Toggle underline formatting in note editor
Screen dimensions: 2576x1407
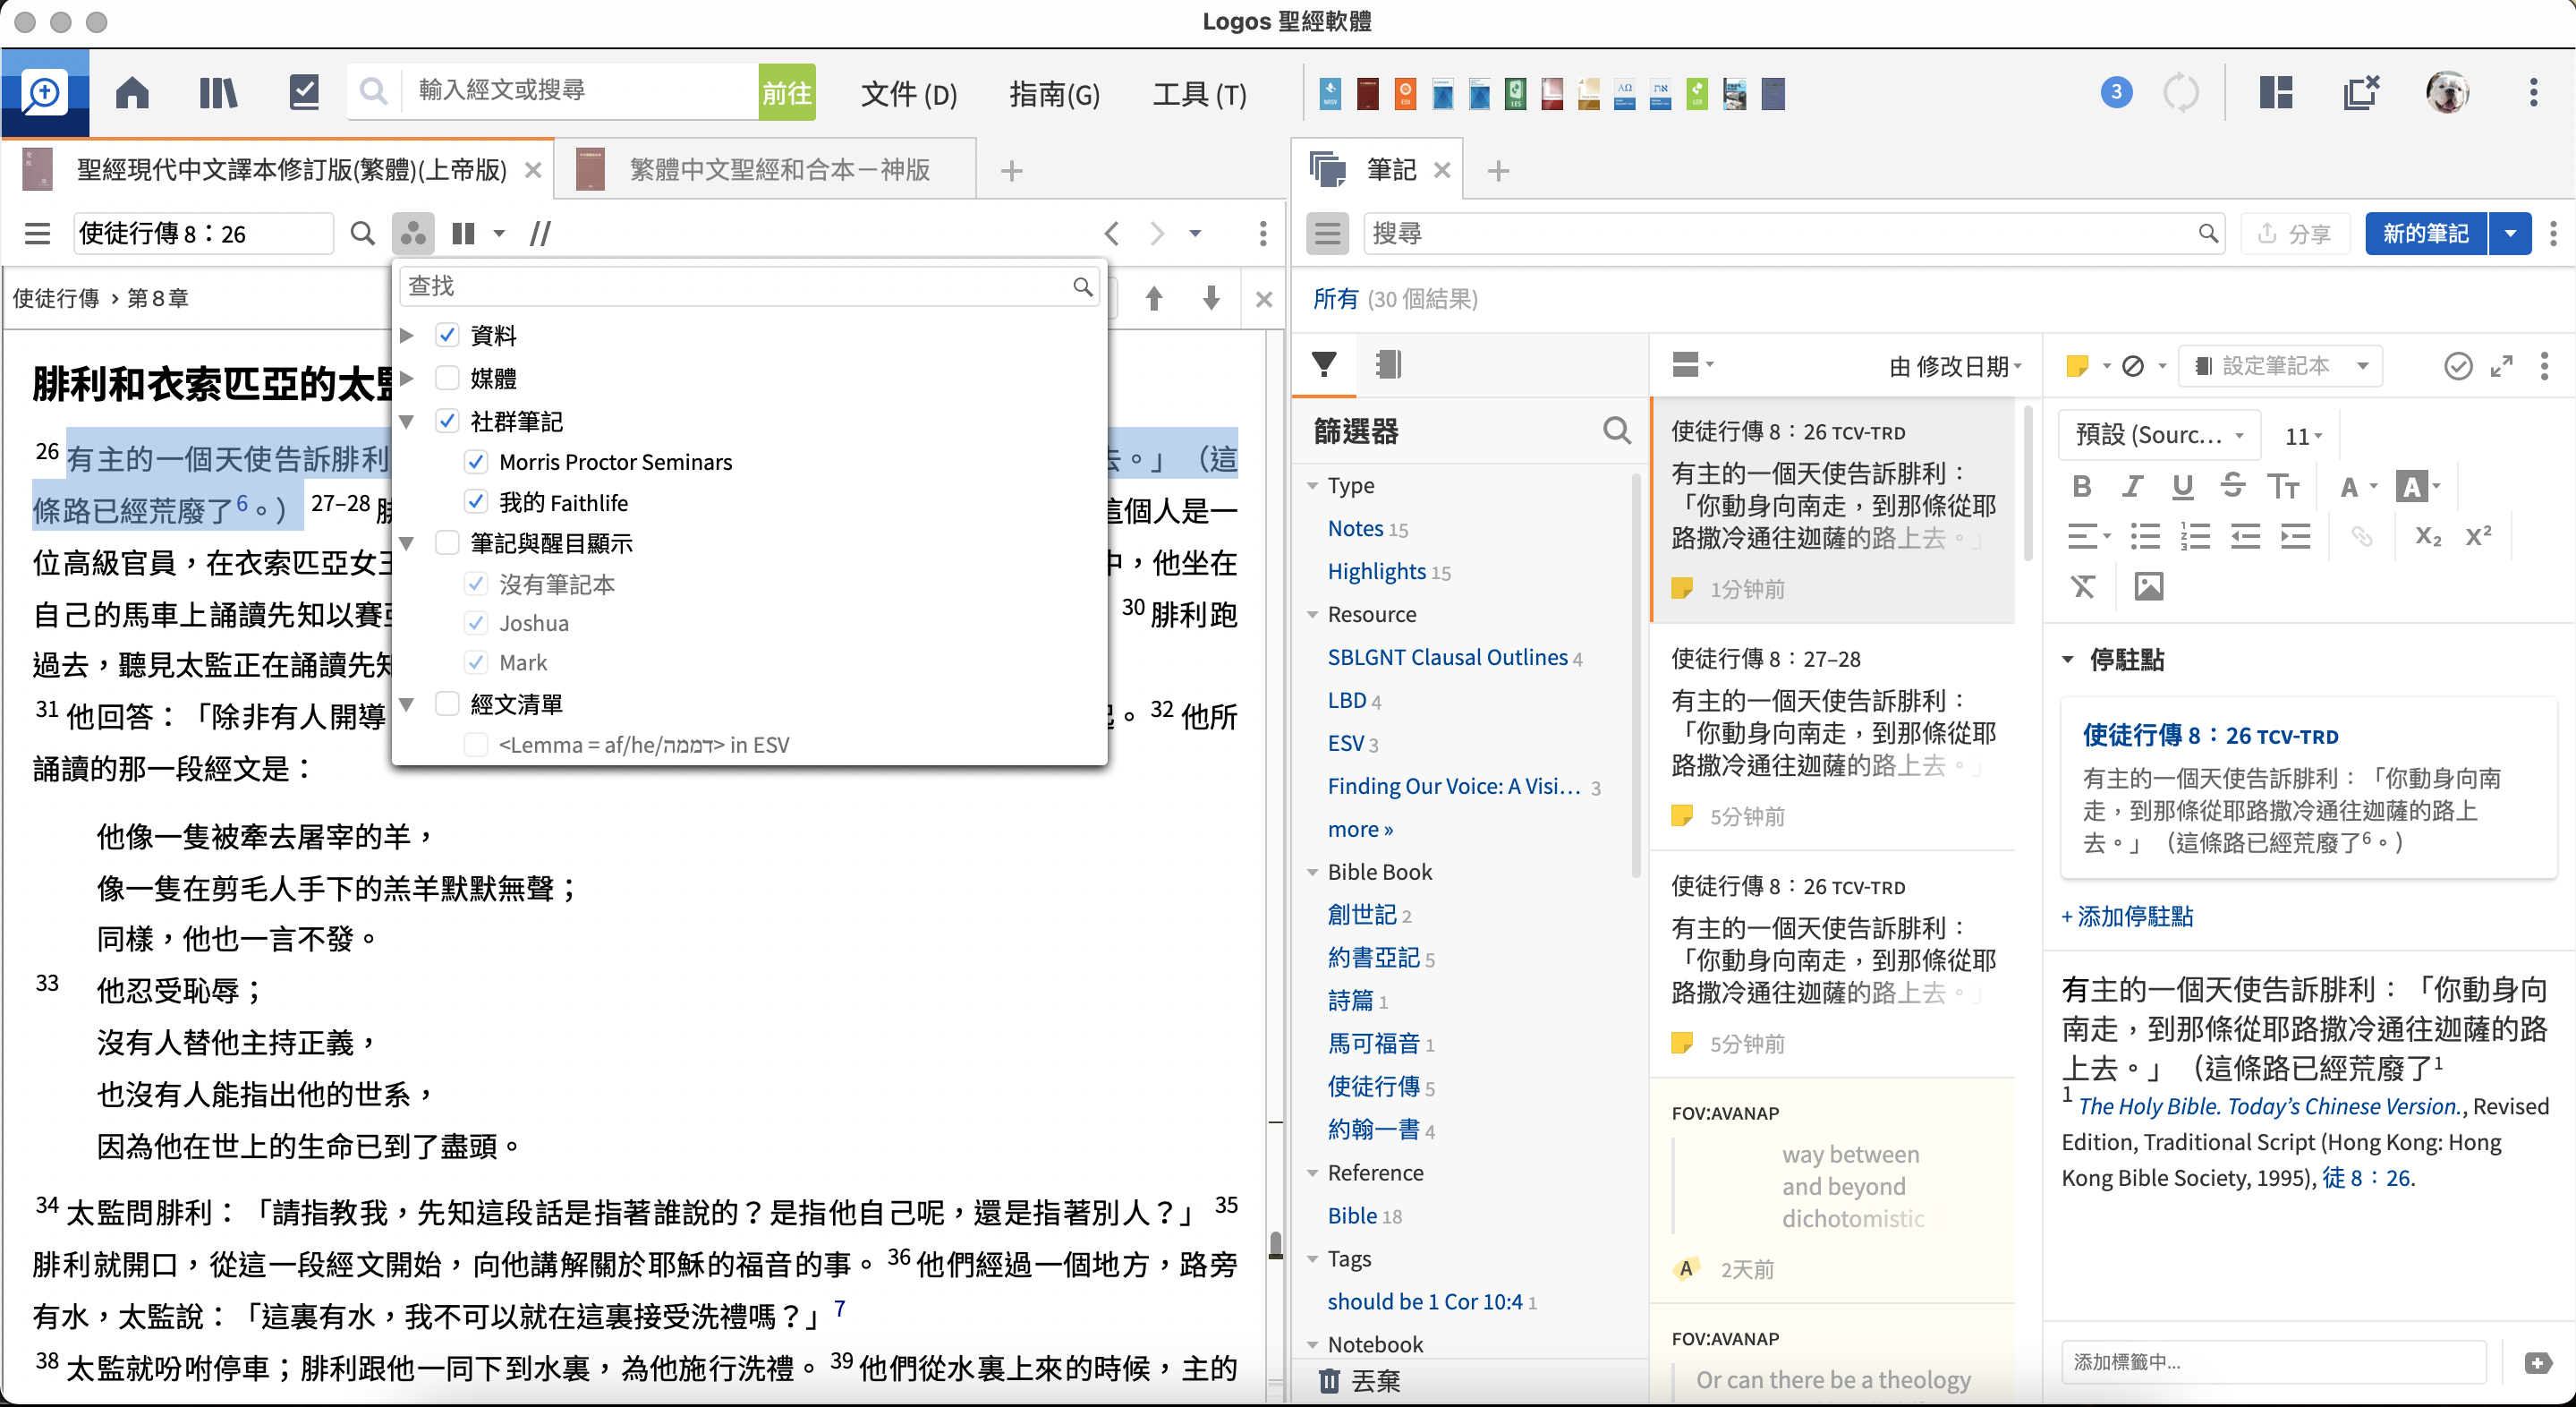coord(2182,486)
